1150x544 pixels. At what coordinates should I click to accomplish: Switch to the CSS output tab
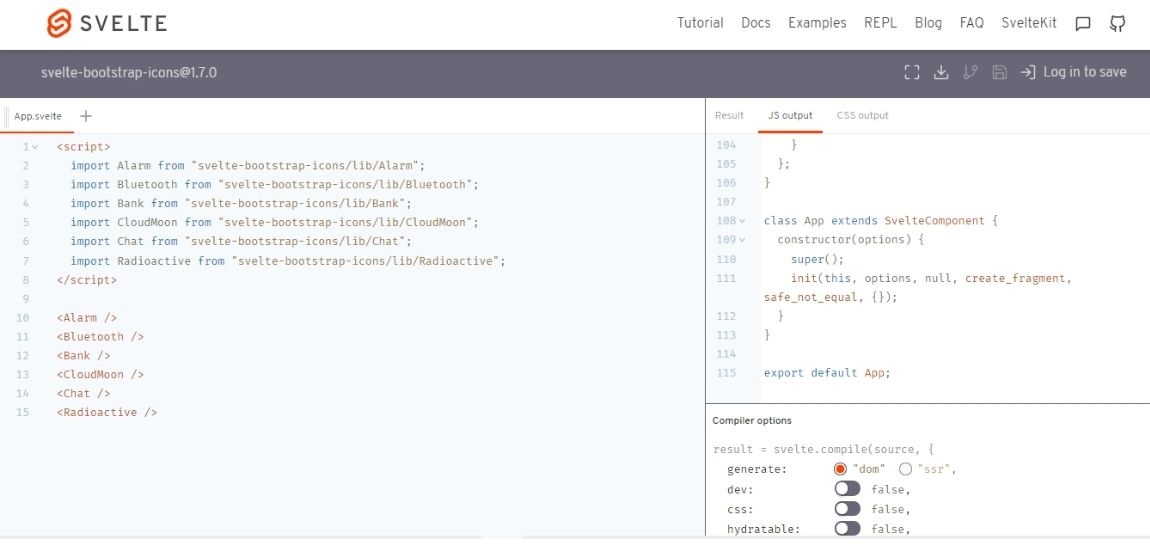[x=862, y=116]
